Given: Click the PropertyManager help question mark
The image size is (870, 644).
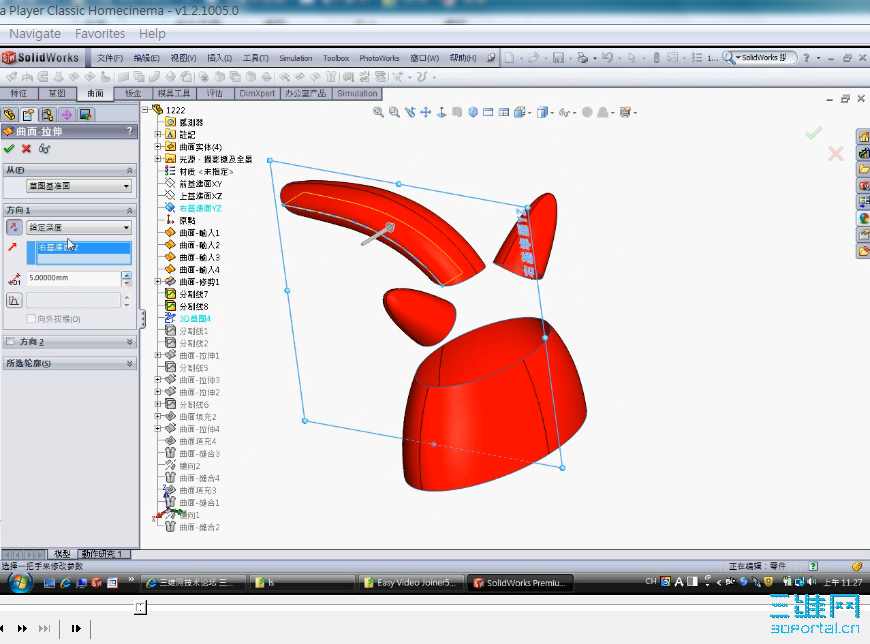Looking at the screenshot, I should [130, 131].
